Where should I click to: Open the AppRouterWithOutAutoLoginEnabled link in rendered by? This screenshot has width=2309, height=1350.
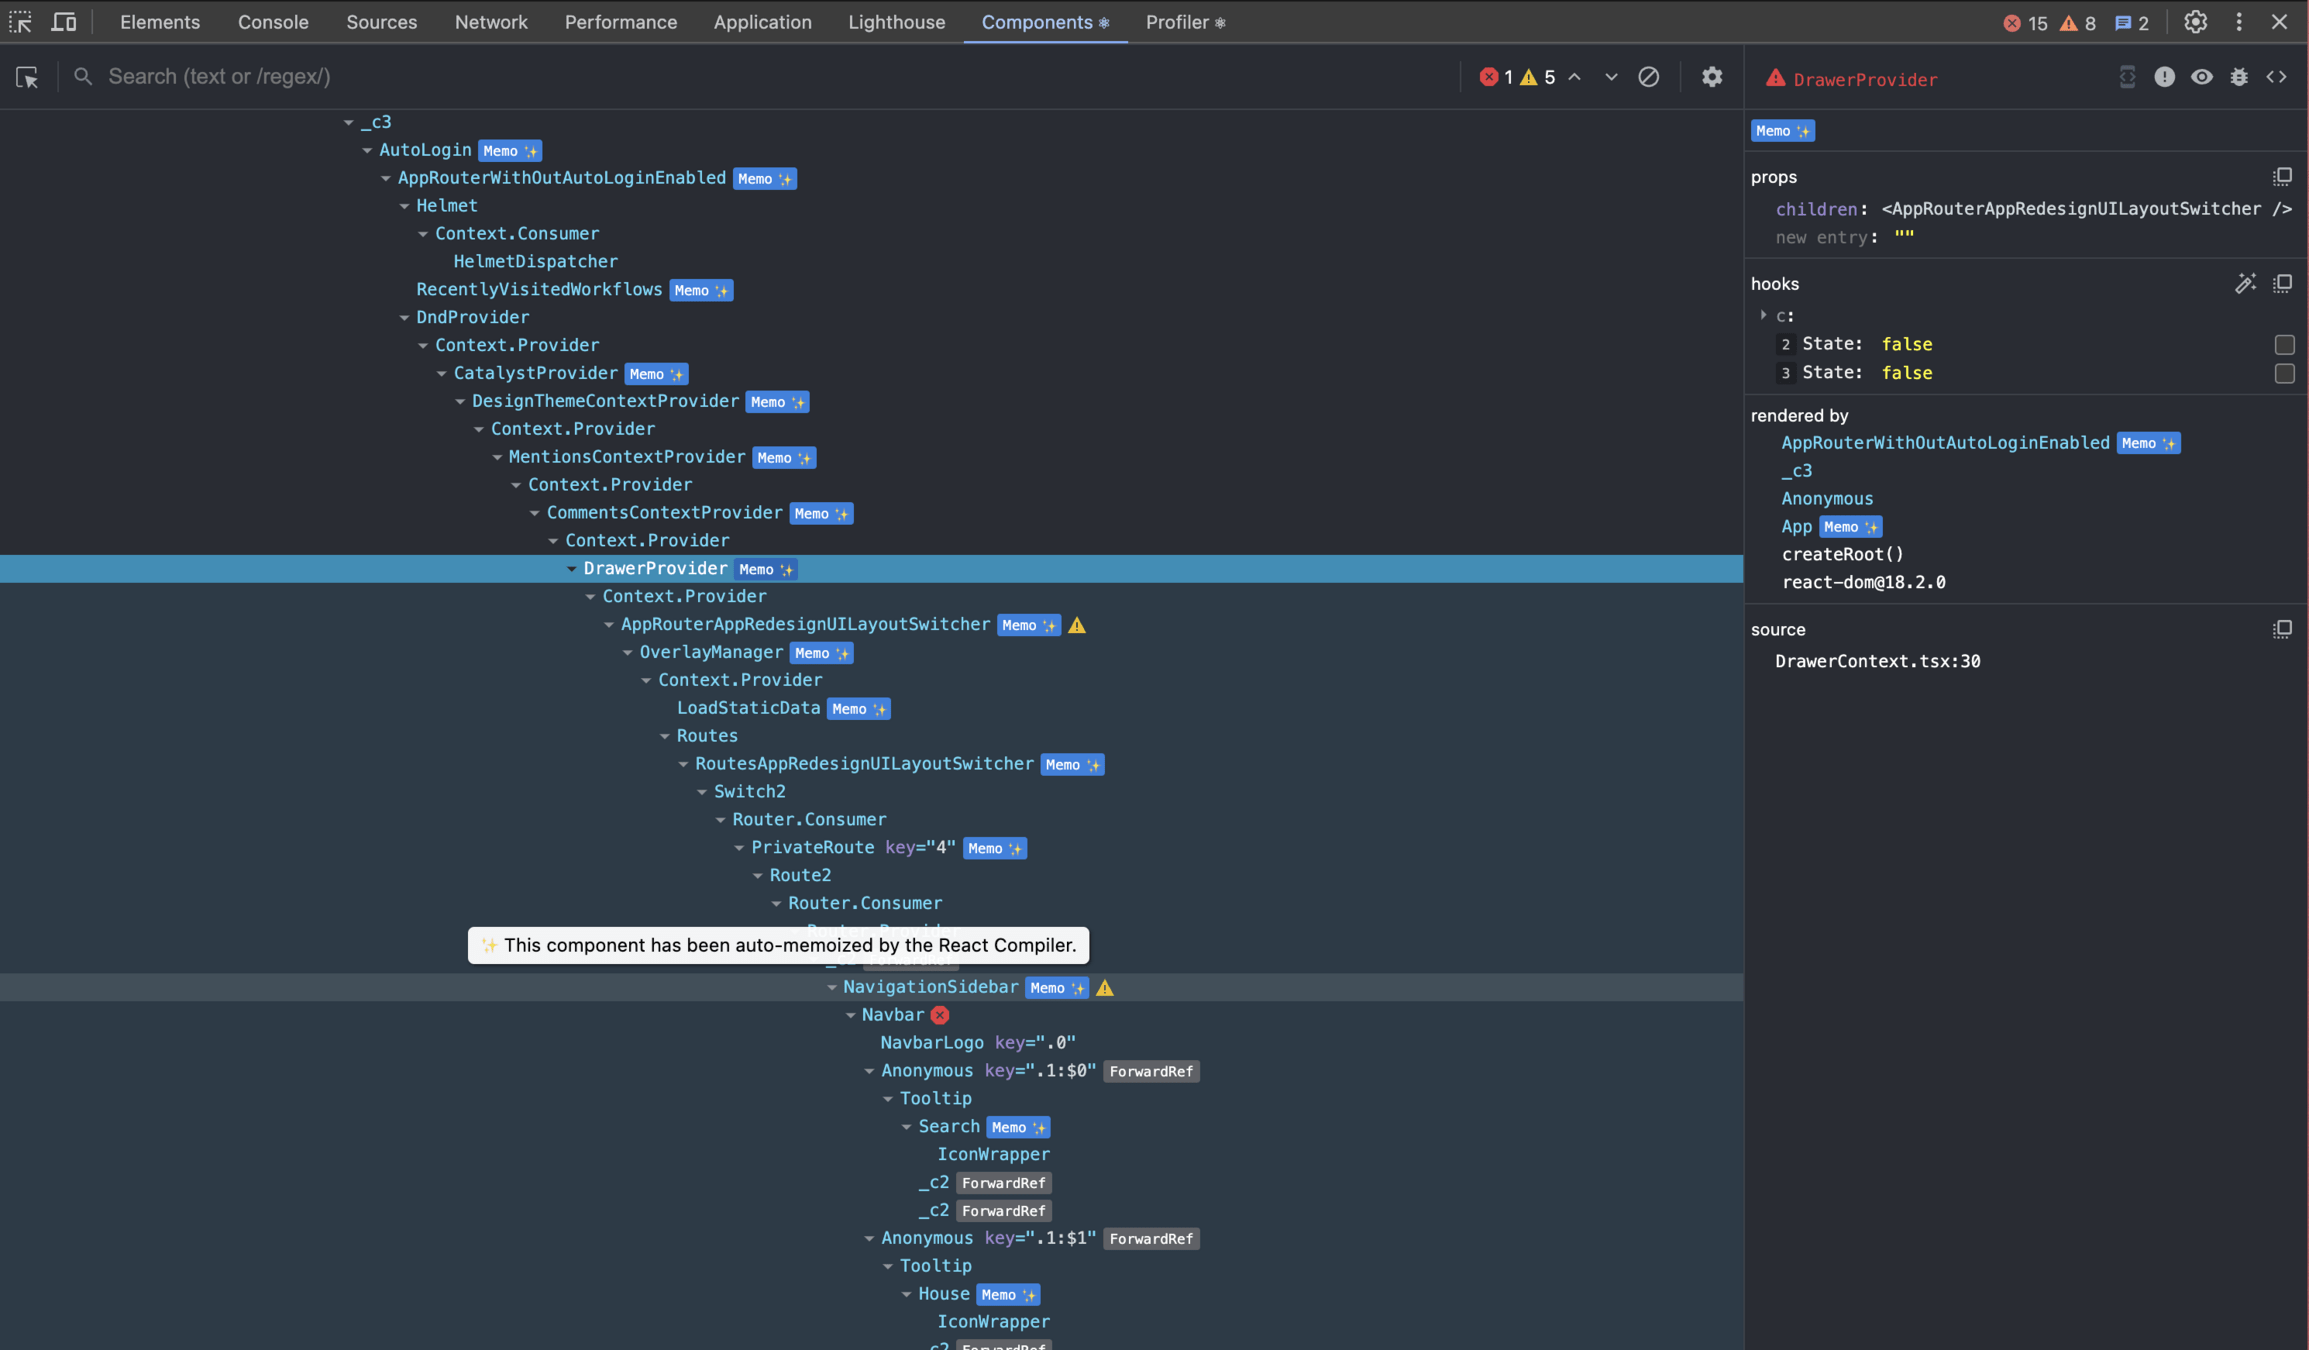(x=1944, y=443)
